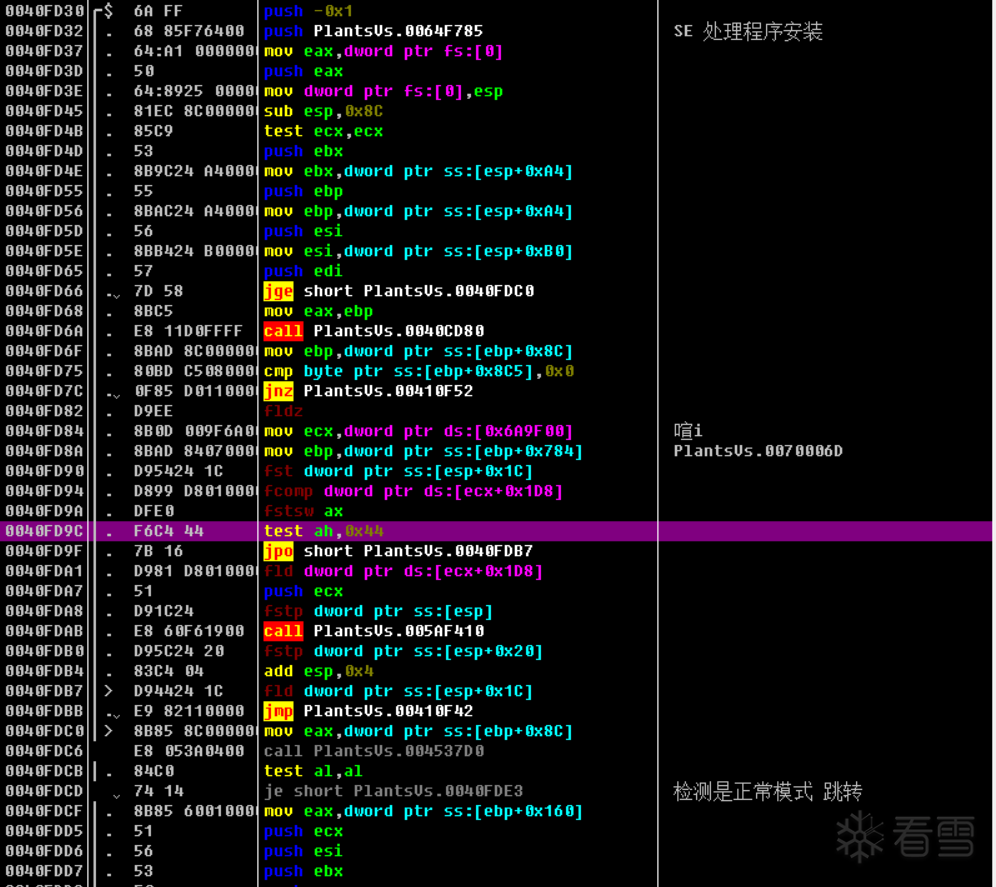
Task: Click the PlantsVs.0070006D comment
Action: (758, 451)
